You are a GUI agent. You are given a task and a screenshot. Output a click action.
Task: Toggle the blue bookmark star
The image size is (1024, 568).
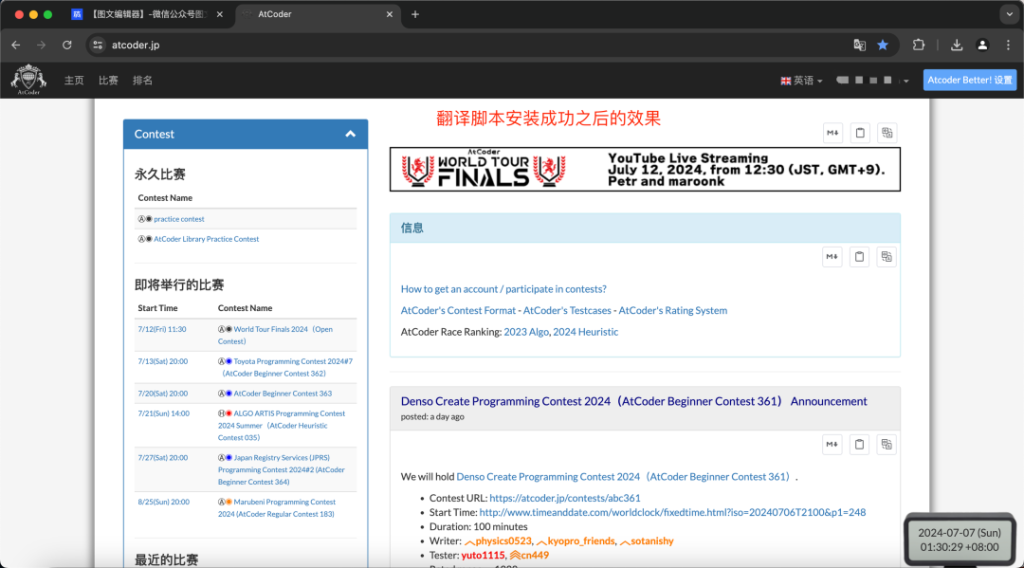tap(883, 45)
